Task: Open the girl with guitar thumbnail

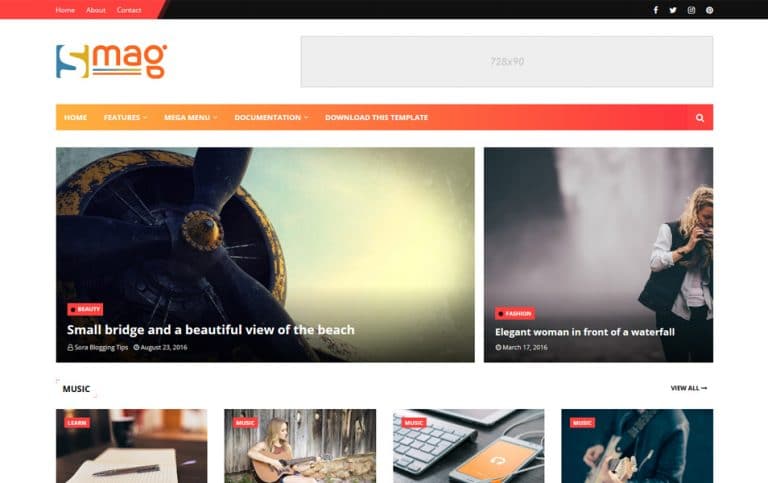Action: tap(300, 446)
